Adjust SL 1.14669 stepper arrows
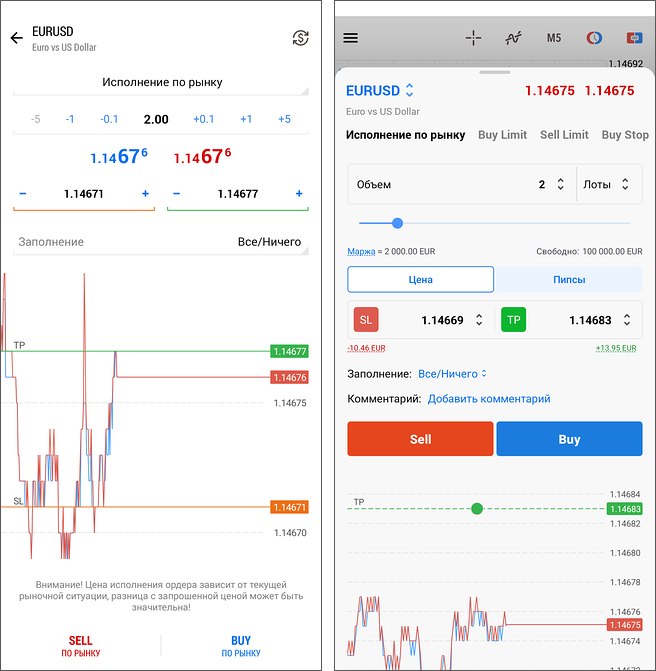Image resolution: width=656 pixels, height=671 pixels. (479, 320)
